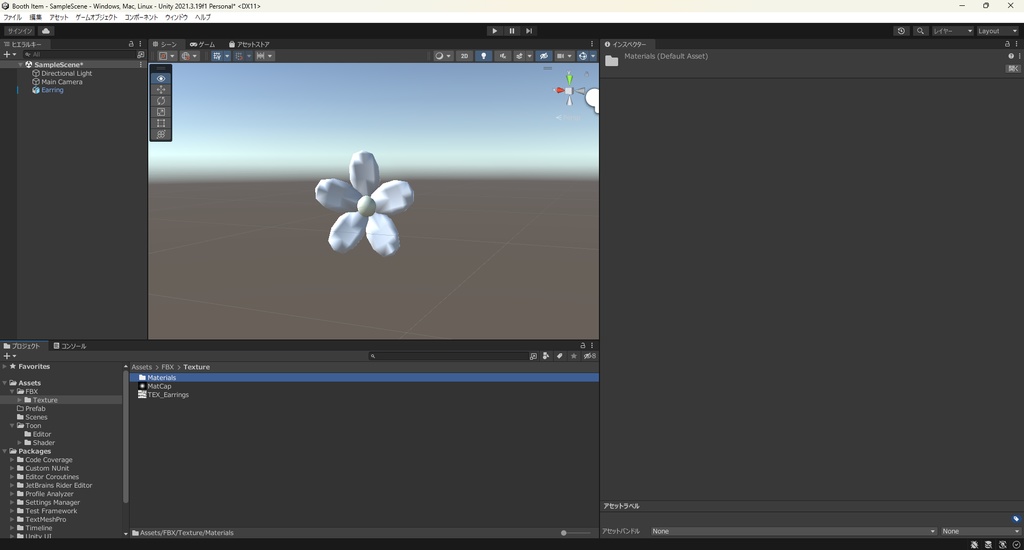Open draw mode (shading) dropdown
1024x550 pixels.
[443, 56]
